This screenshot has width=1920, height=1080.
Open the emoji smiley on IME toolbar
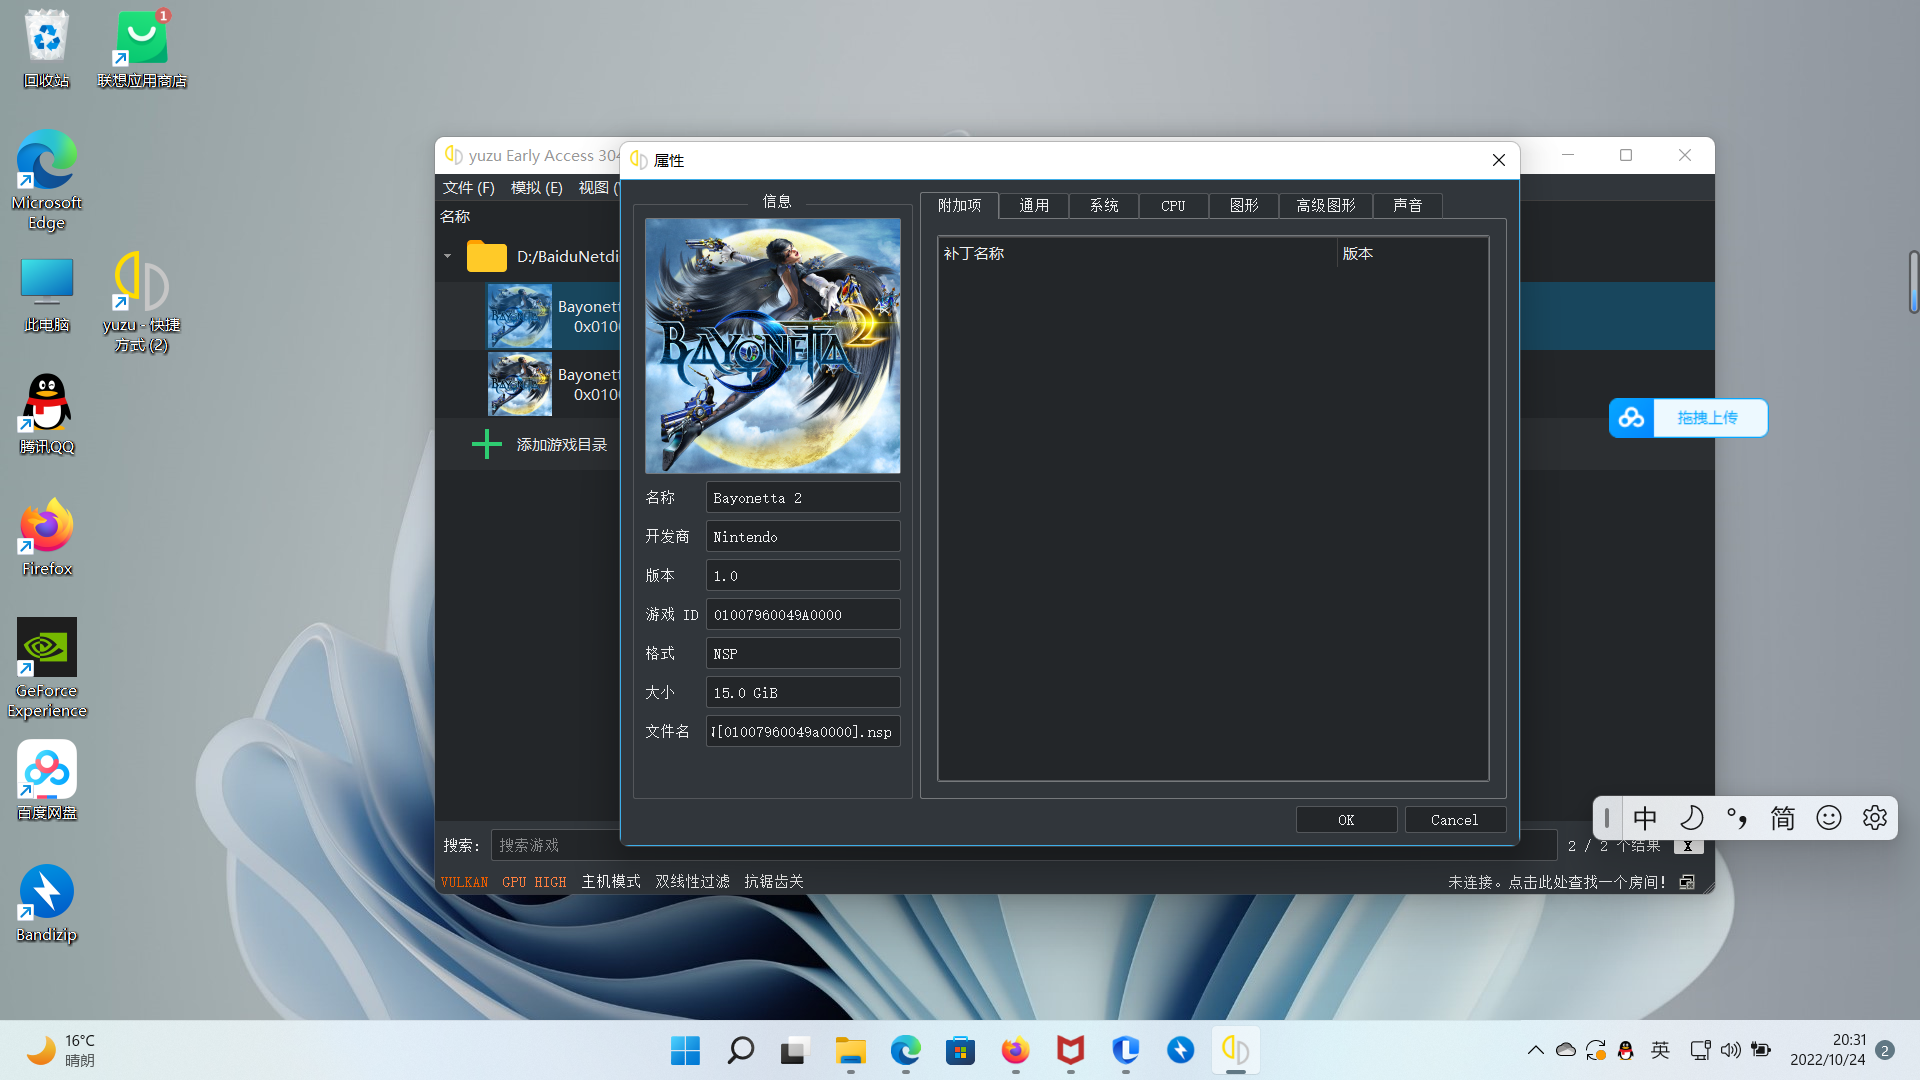(x=1829, y=819)
